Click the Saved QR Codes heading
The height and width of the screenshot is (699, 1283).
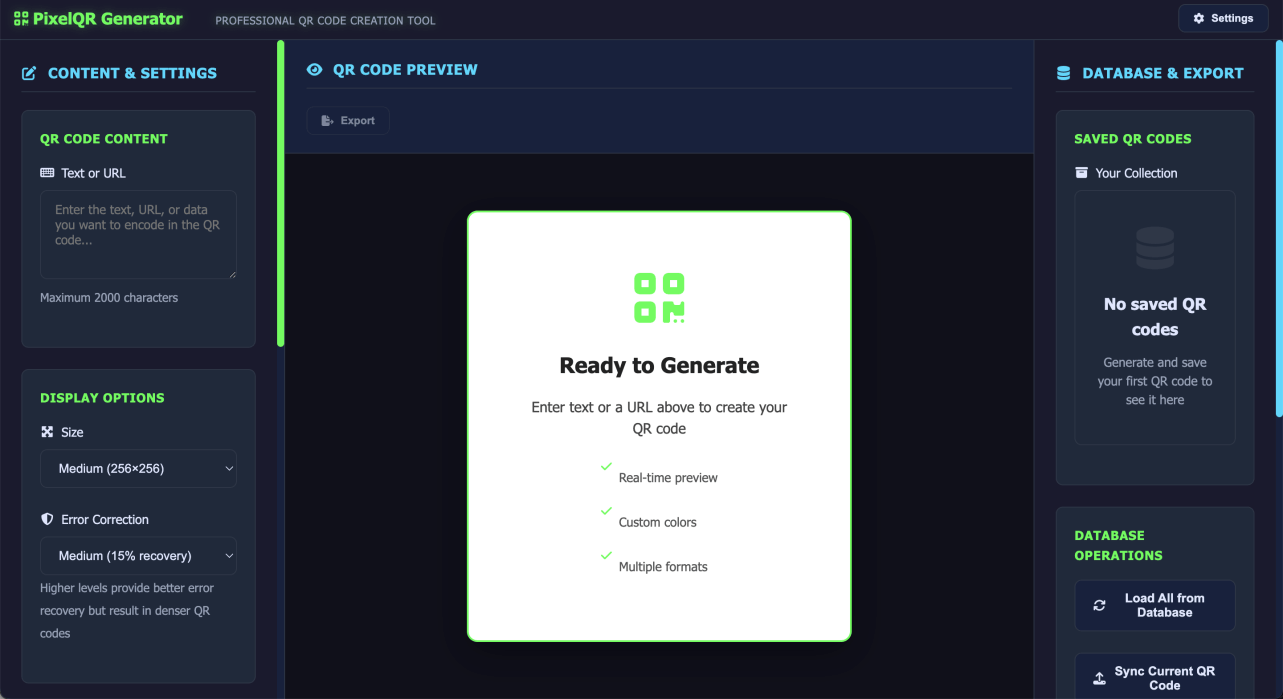[x=1133, y=139]
